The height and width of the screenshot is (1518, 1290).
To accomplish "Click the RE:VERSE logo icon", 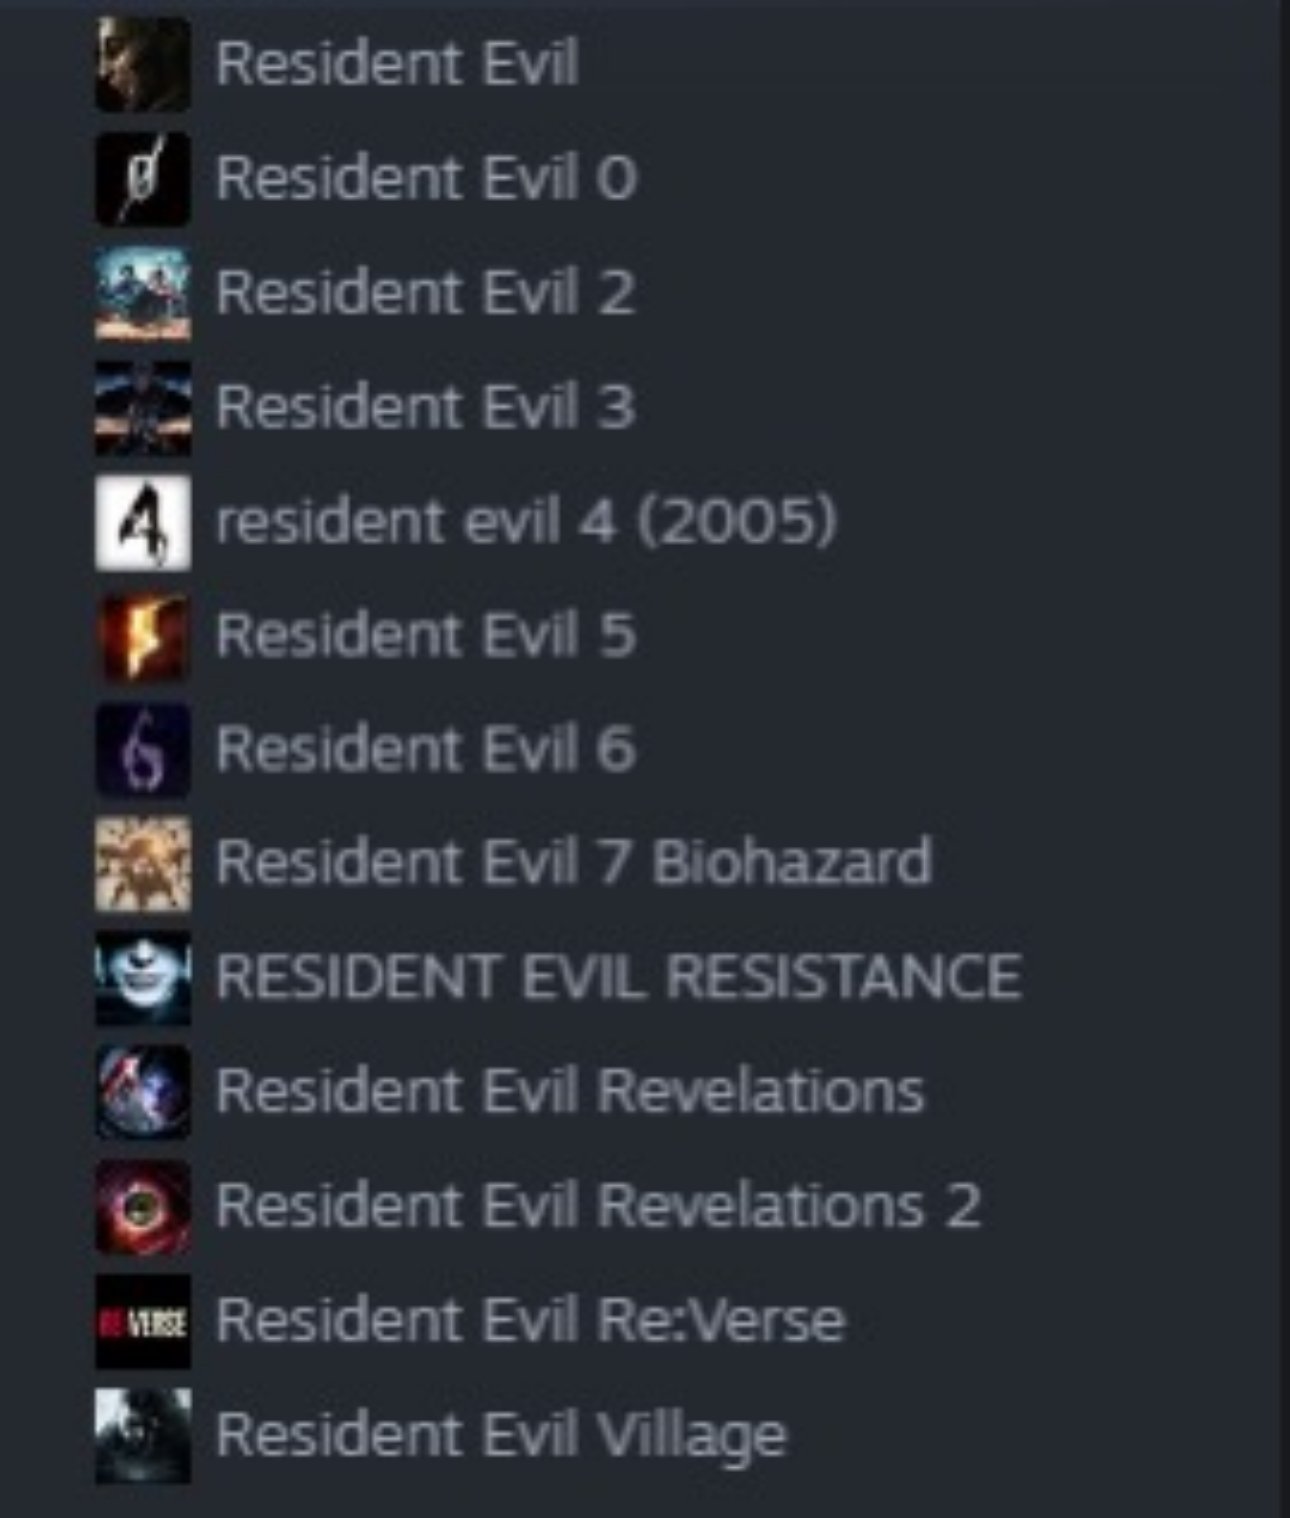I will (143, 1321).
